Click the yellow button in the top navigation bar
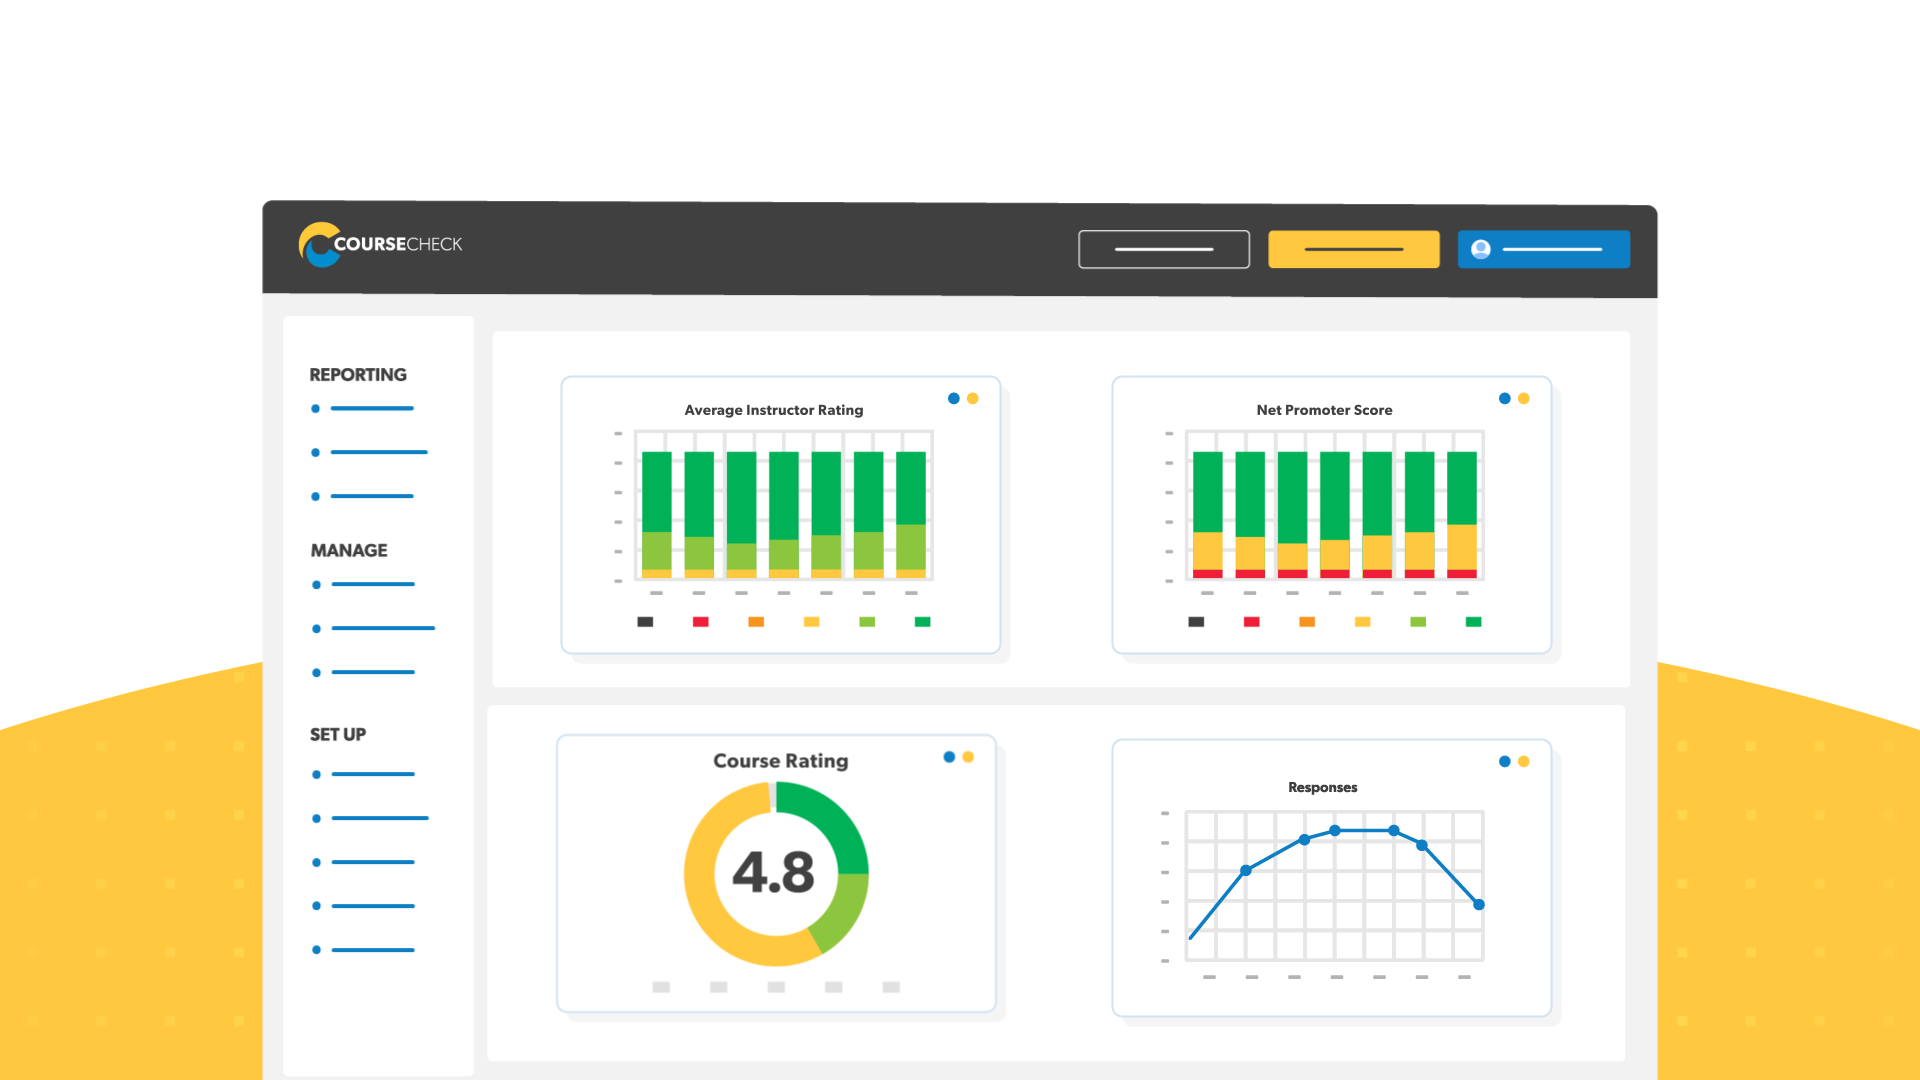Screen dimensions: 1920x1080 [1353, 249]
